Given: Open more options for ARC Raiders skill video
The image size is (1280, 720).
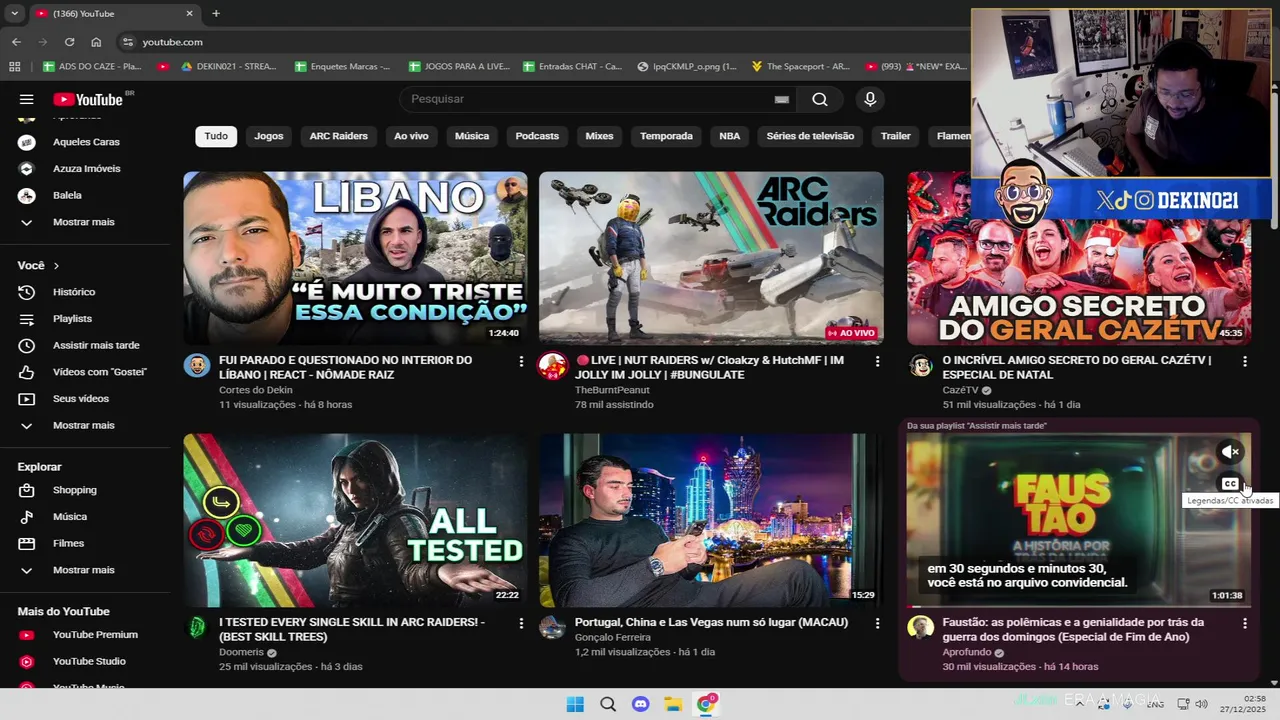Looking at the screenshot, I should (x=521, y=623).
